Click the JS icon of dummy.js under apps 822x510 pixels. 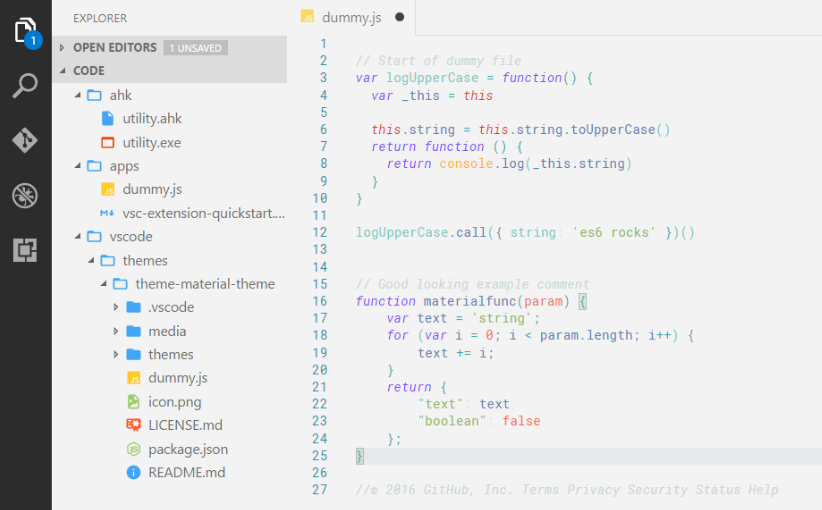107,189
